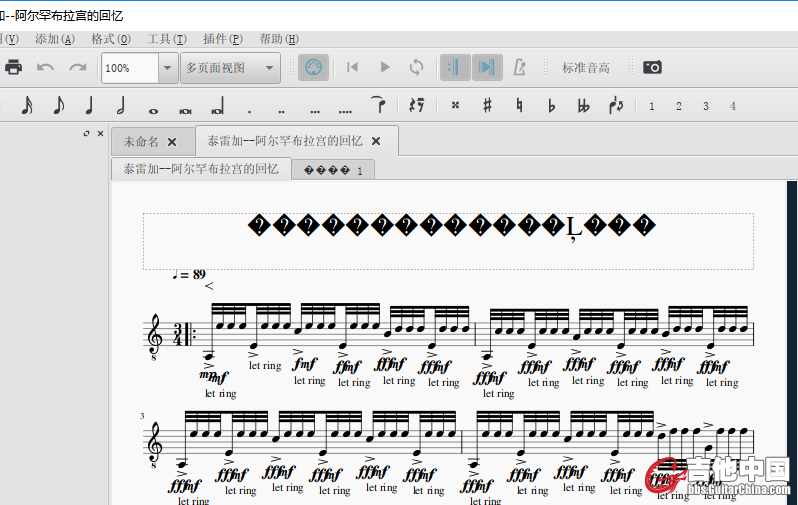Edit the 100% zoom field
The height and width of the screenshot is (505, 798).
(x=130, y=68)
